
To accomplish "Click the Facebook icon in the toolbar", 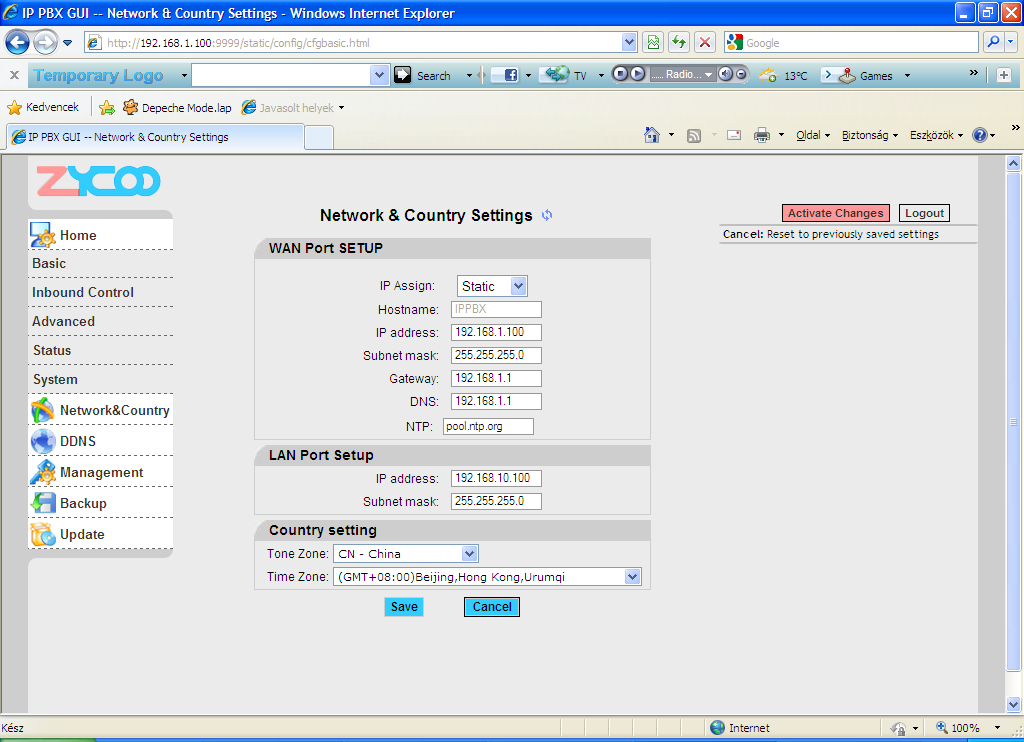I will 511,75.
